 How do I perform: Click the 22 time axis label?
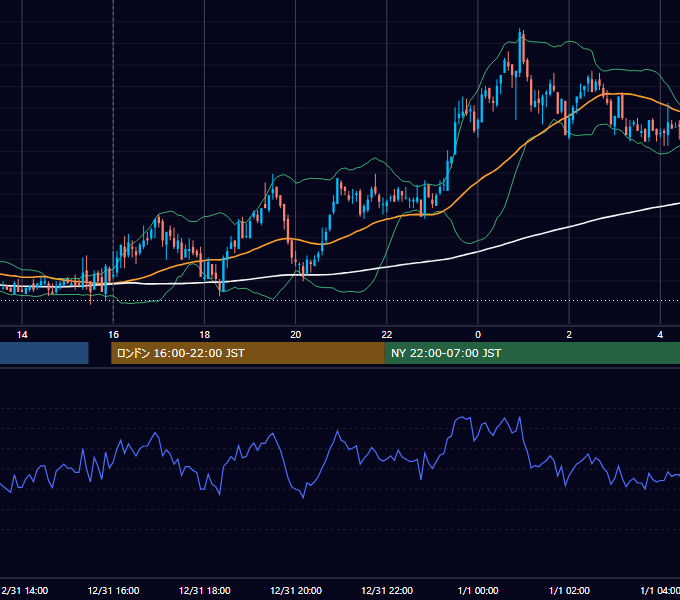[386, 335]
